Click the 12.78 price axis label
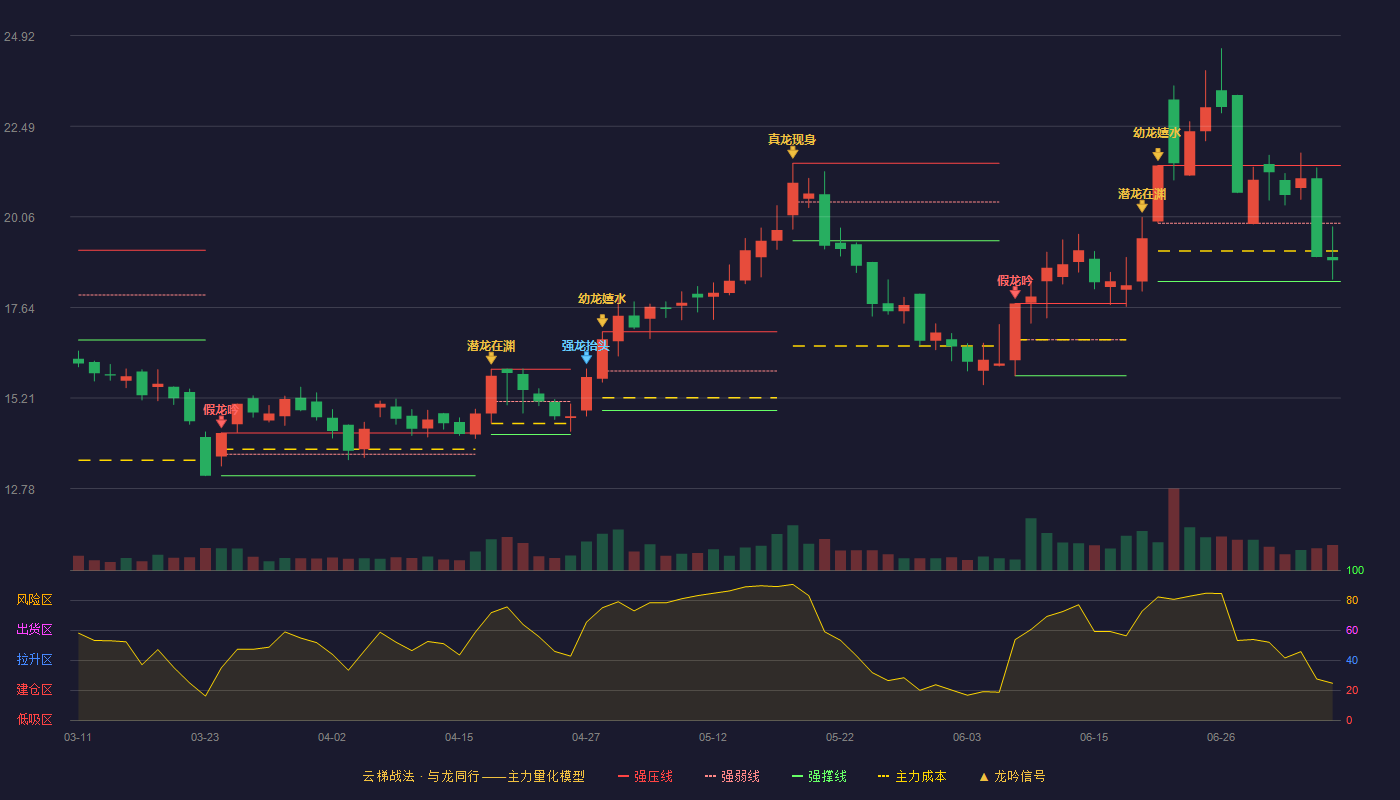This screenshot has height=800, width=1400. pyautogui.click(x=19, y=490)
